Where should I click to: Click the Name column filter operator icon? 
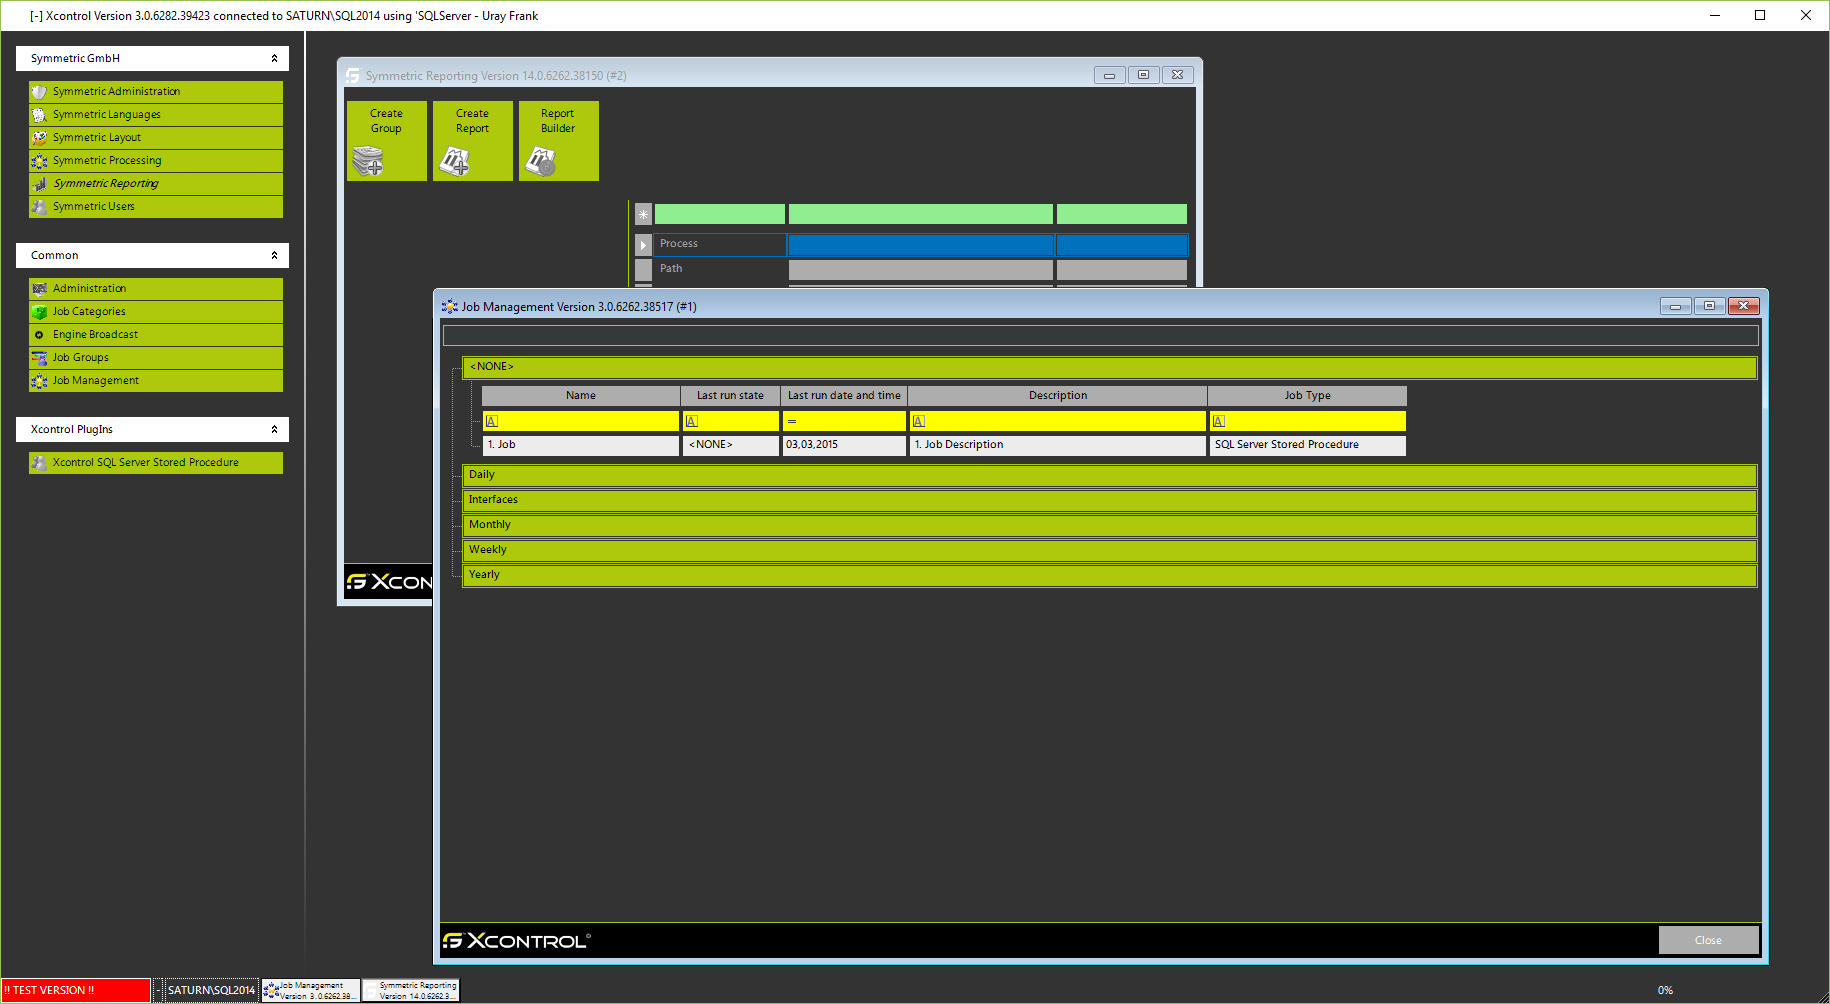pyautogui.click(x=492, y=422)
